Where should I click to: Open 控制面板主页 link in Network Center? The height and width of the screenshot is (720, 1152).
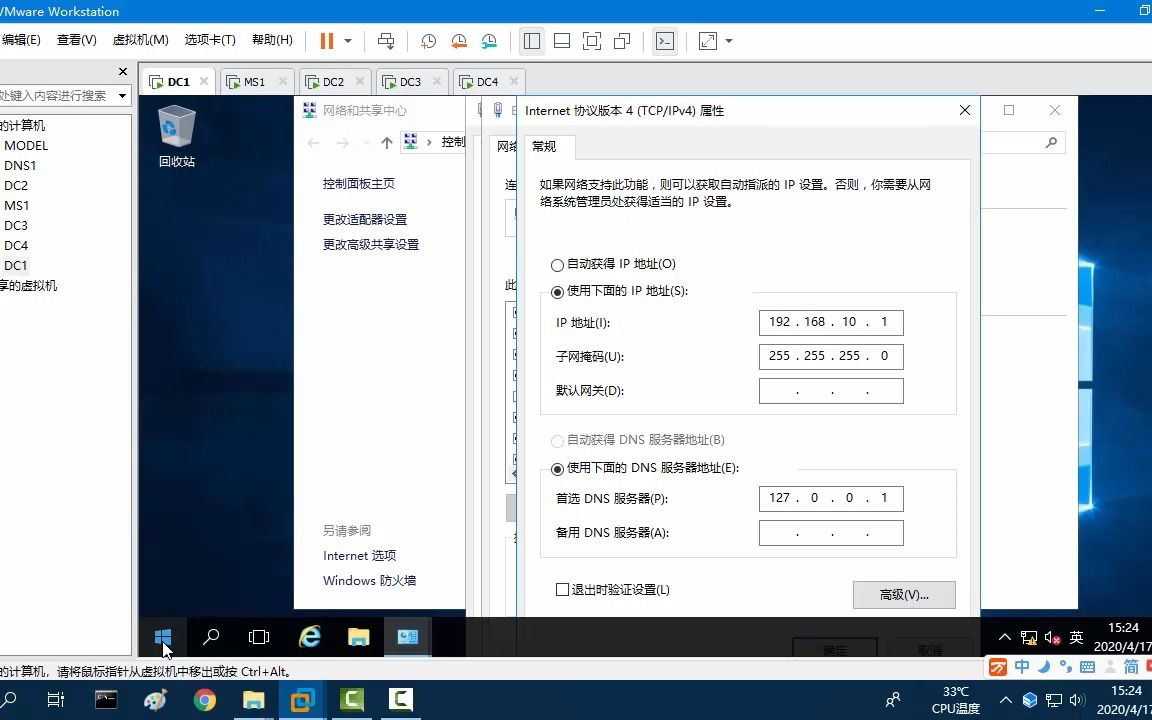(359, 184)
